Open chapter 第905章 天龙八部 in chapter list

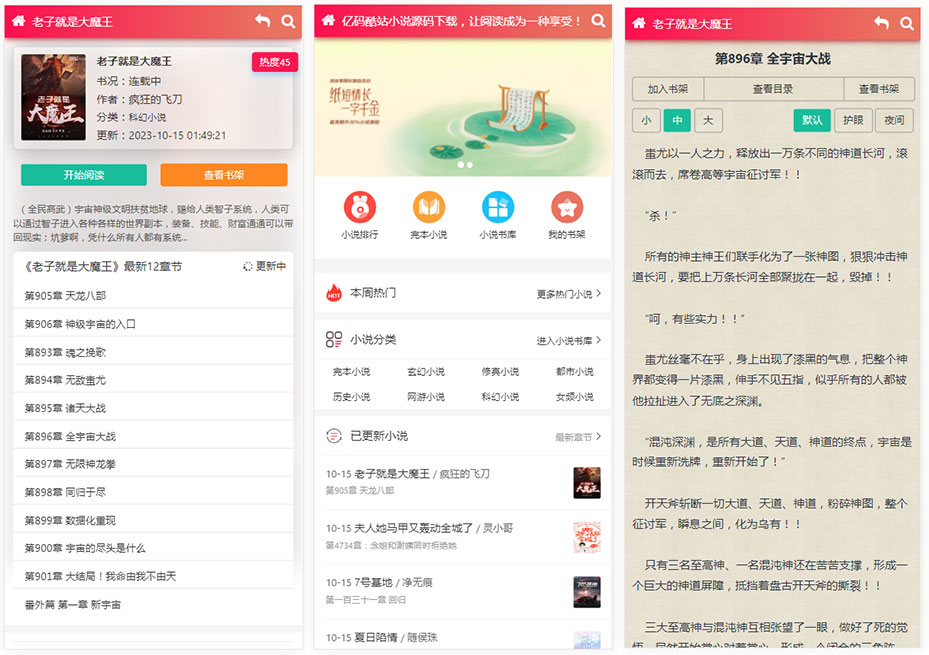tap(153, 296)
